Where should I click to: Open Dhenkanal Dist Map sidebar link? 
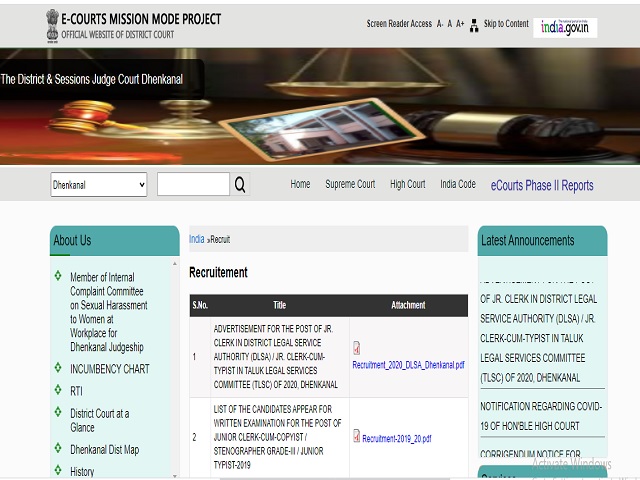[104, 449]
